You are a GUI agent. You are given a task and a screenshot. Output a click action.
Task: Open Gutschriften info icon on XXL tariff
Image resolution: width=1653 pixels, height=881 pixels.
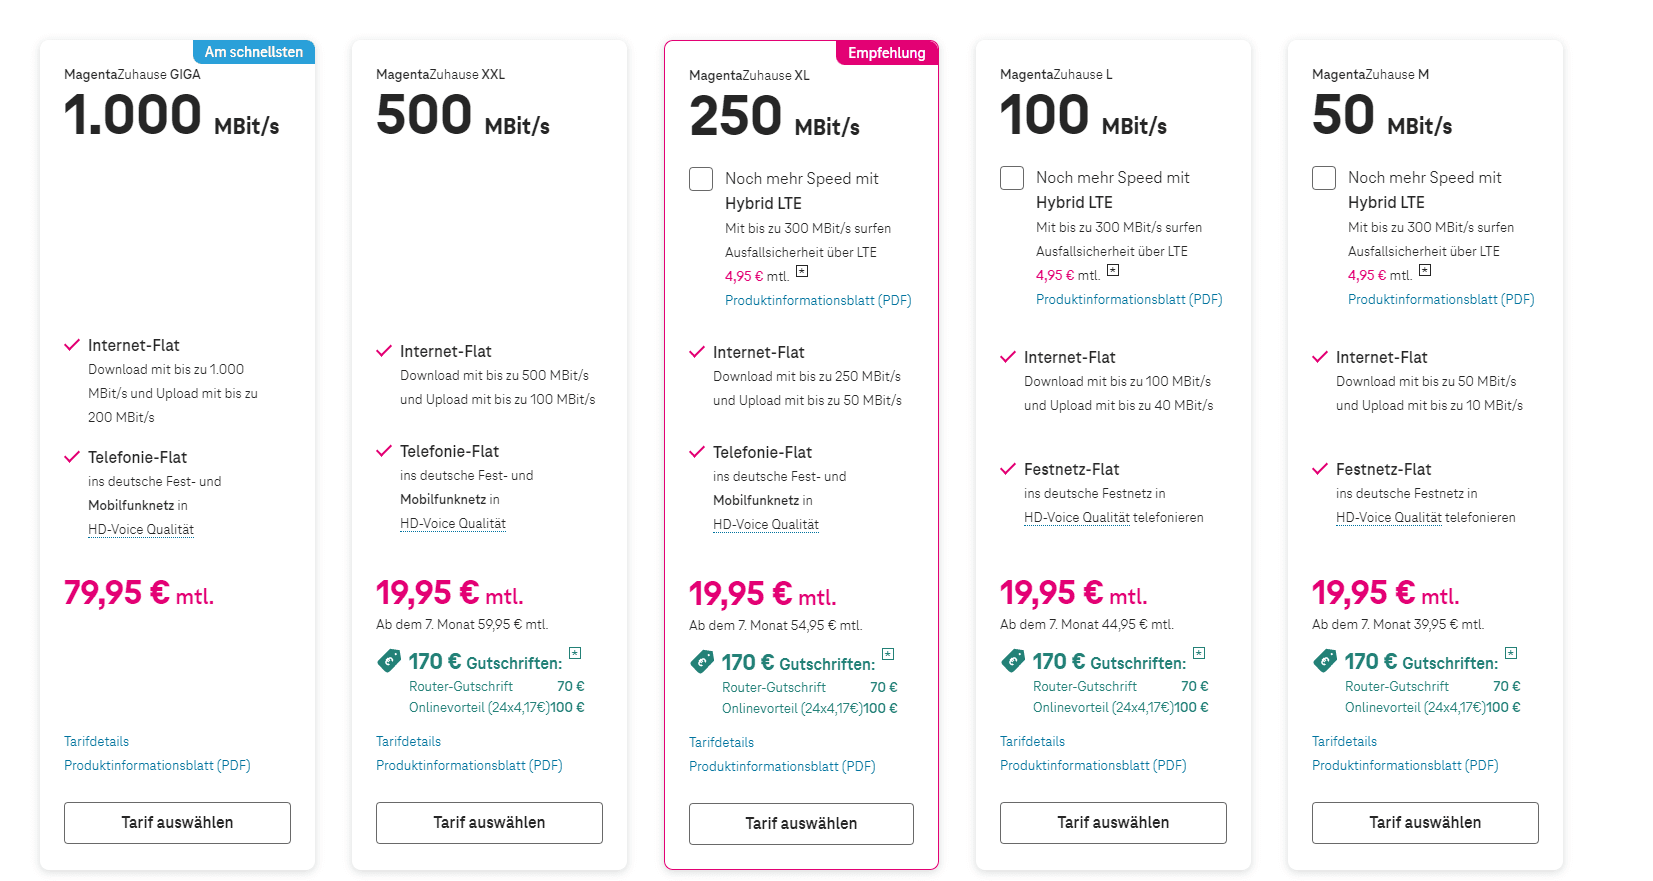point(575,653)
